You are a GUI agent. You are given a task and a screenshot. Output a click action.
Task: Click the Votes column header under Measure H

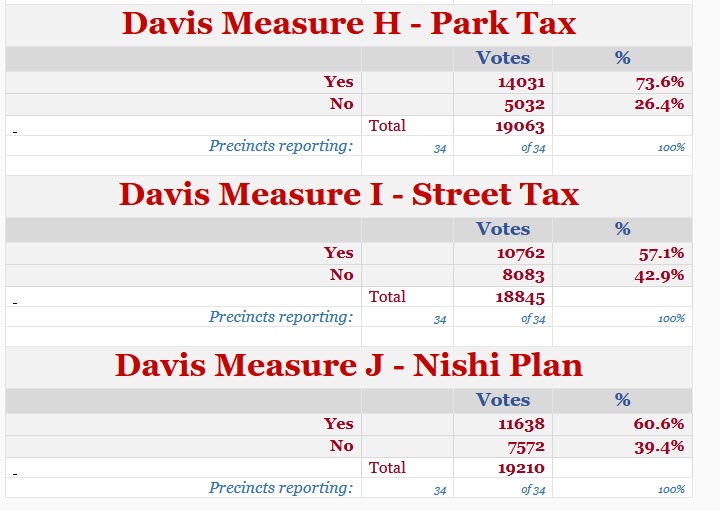[503, 58]
